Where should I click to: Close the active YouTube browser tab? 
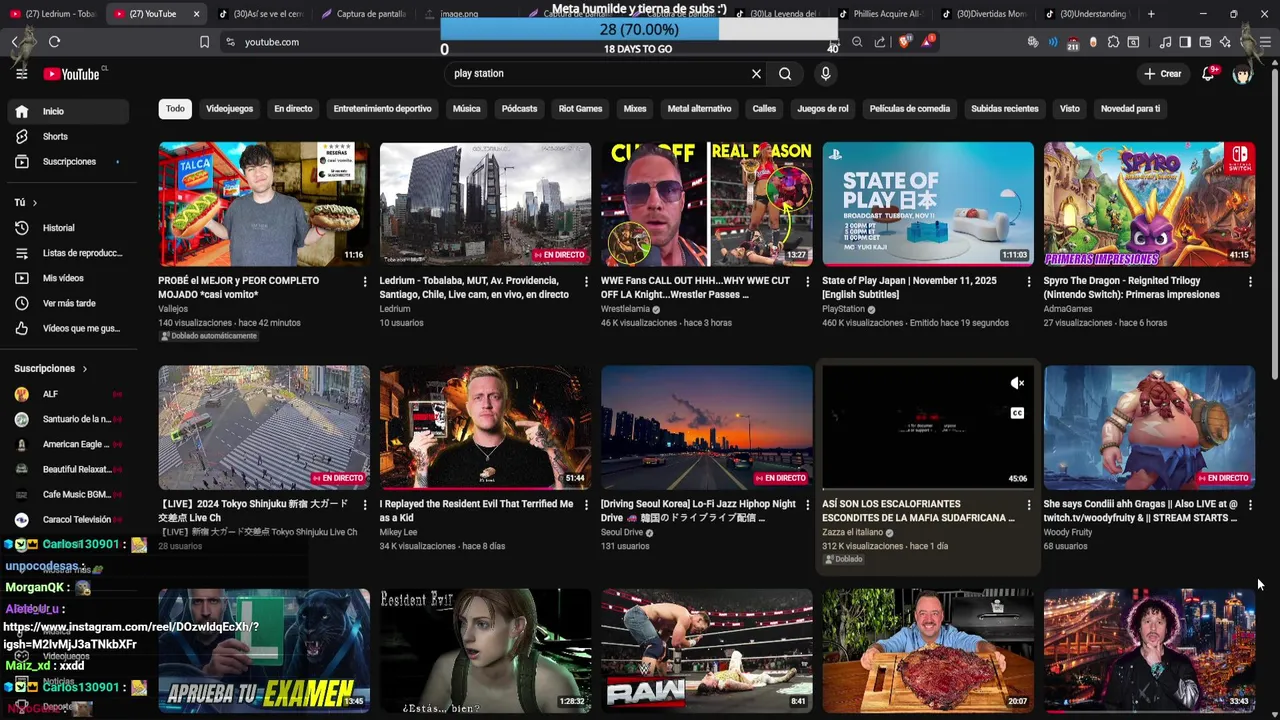click(x=196, y=14)
